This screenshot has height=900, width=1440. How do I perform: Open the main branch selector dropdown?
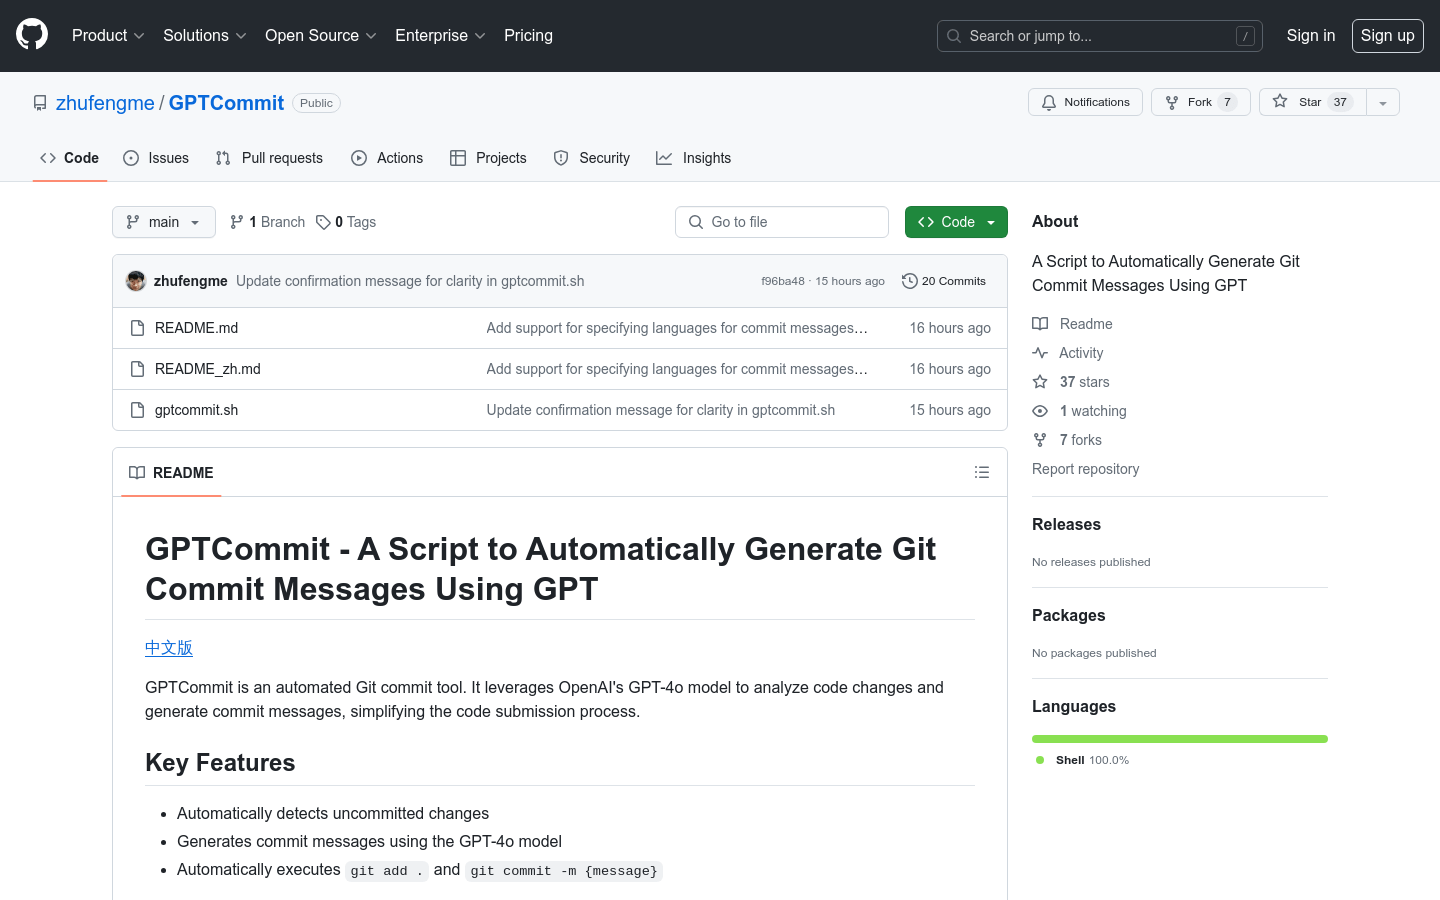click(164, 222)
